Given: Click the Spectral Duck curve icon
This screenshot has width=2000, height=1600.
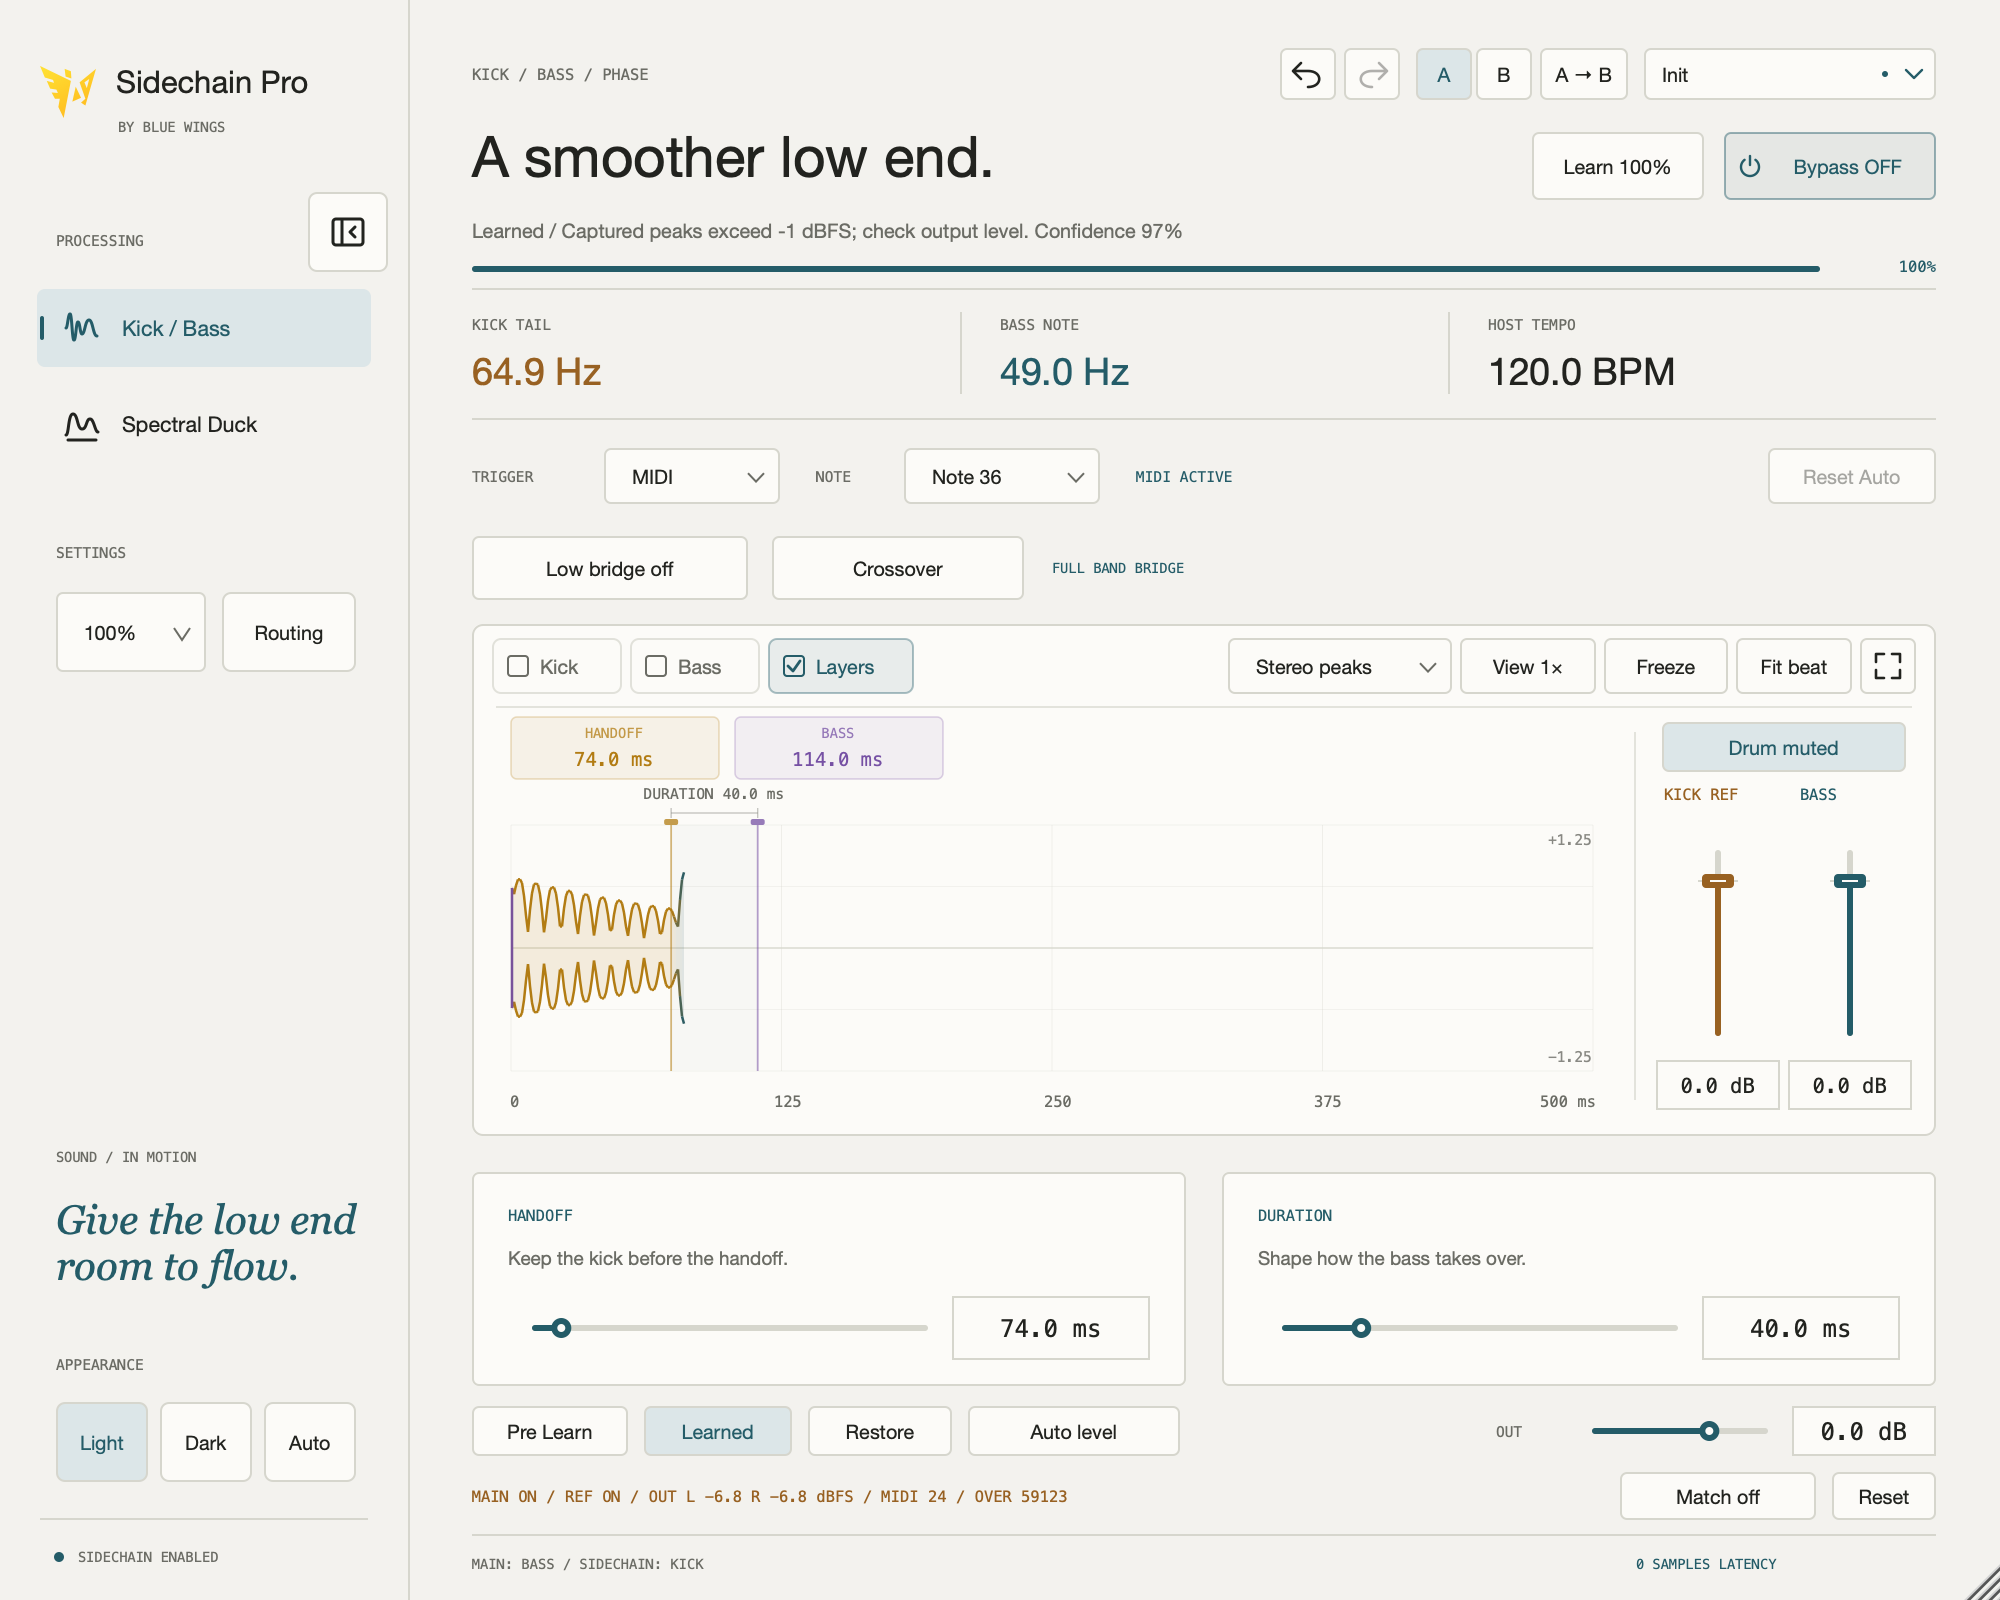Looking at the screenshot, I should click(82, 425).
